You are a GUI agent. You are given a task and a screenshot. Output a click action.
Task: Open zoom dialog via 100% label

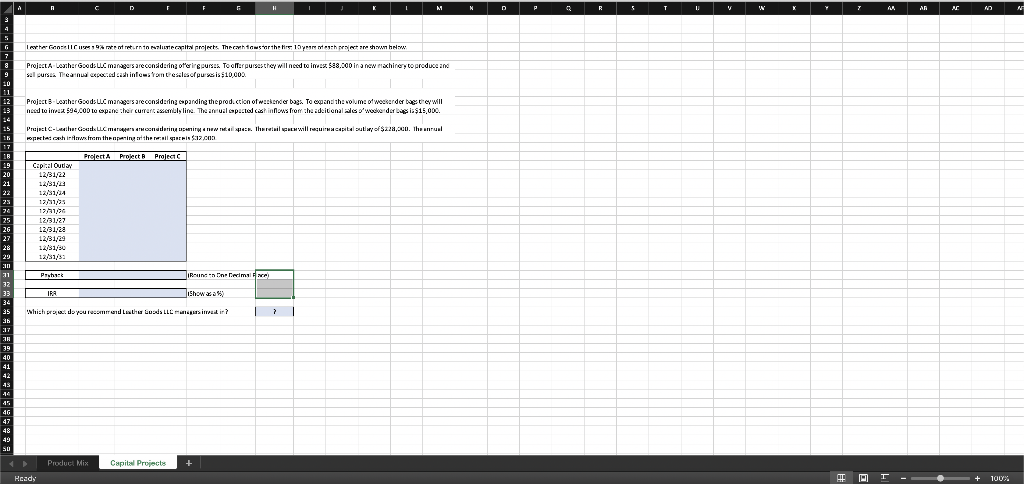click(1000, 478)
